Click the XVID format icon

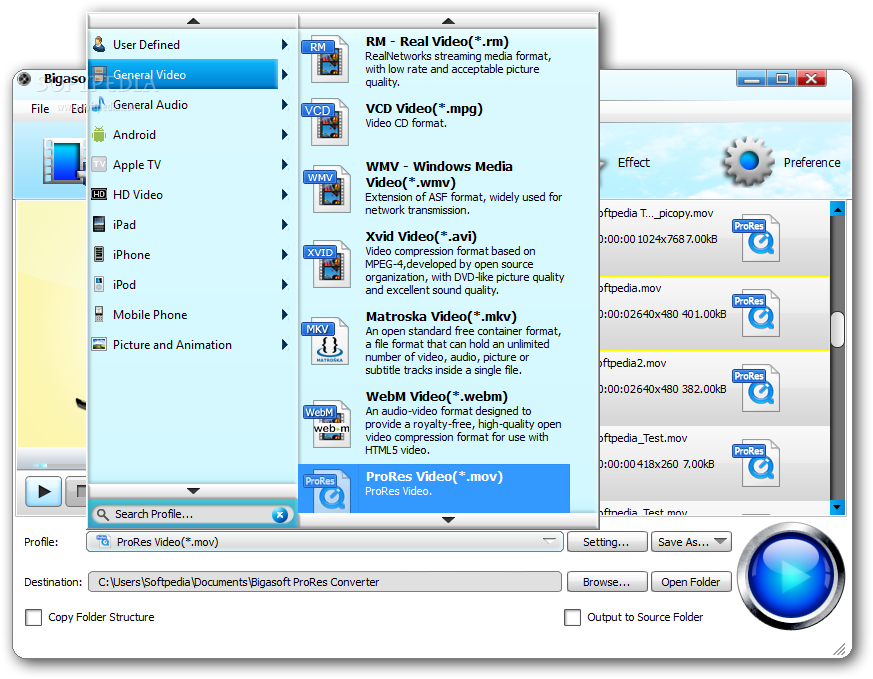[x=327, y=264]
